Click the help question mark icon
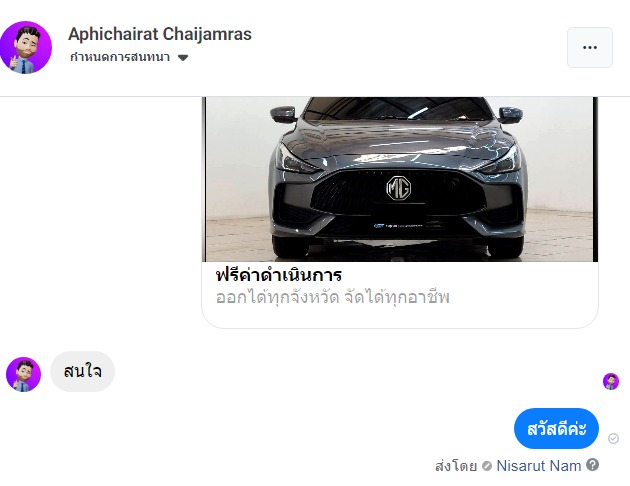 (x=592, y=465)
